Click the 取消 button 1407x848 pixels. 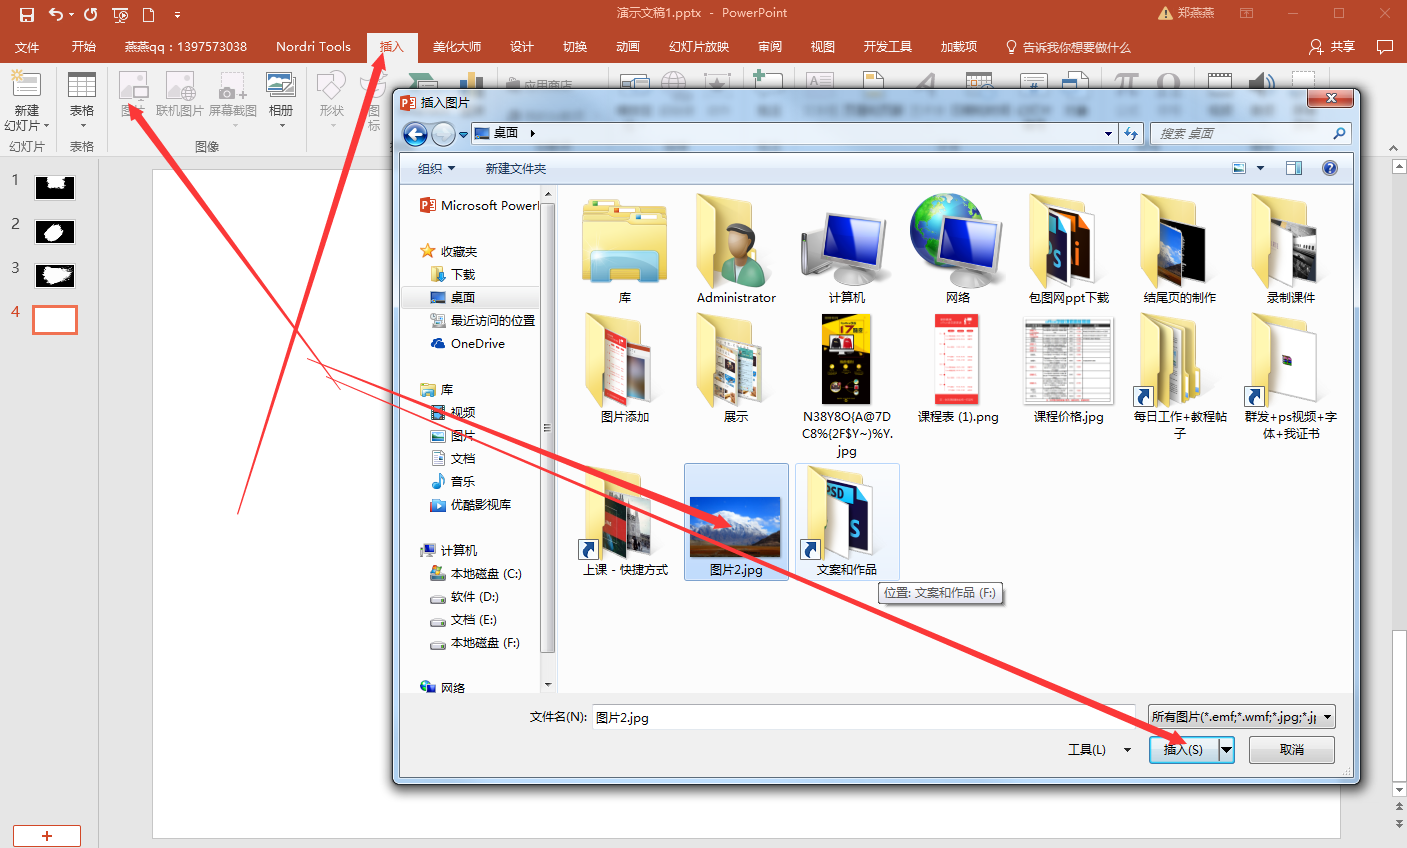point(1291,749)
